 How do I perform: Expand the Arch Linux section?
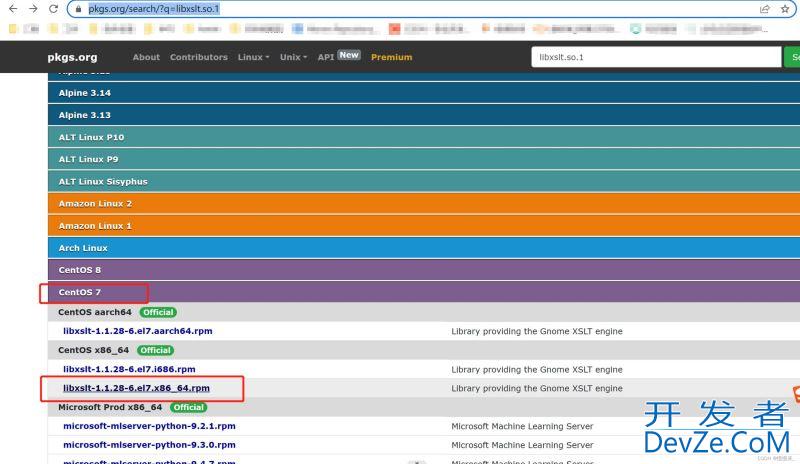[83, 248]
